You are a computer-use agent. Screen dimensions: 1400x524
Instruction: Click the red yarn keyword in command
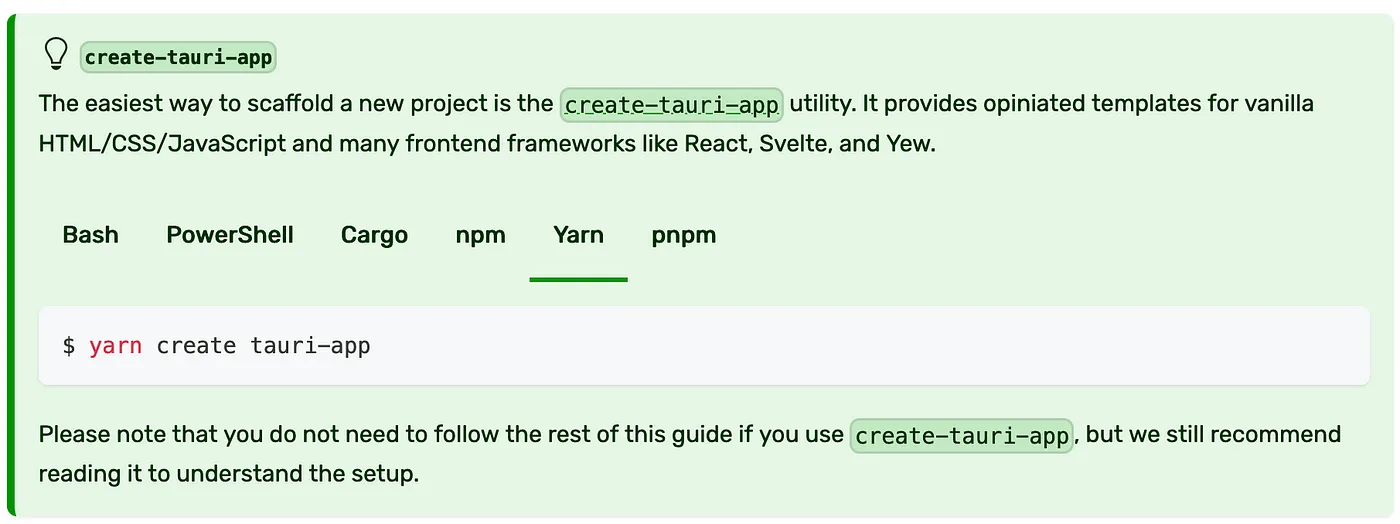pos(115,347)
